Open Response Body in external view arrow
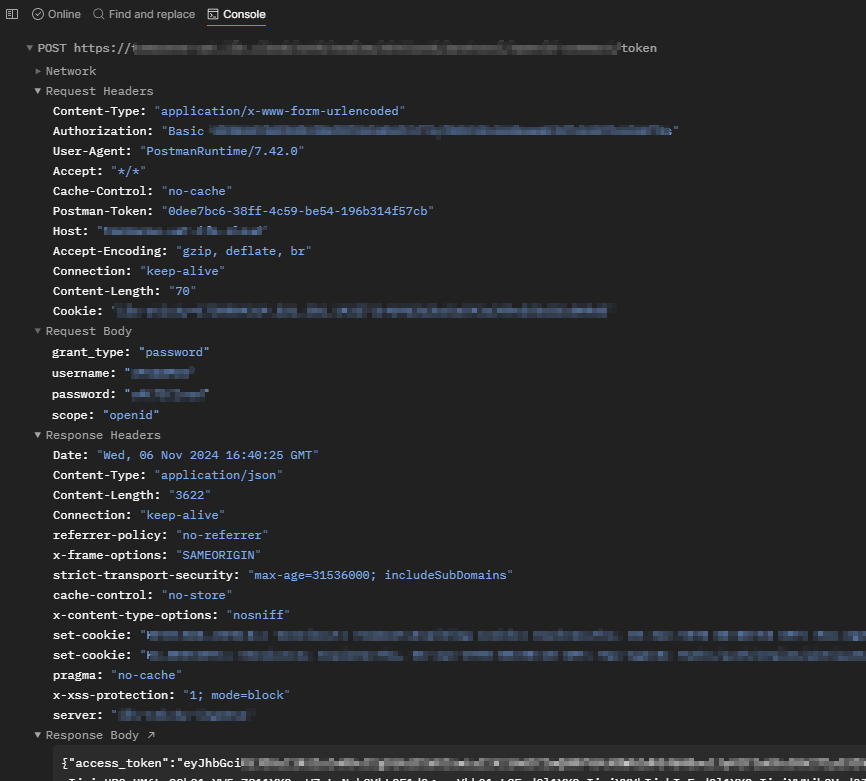This screenshot has width=866, height=781. pyautogui.click(x=152, y=735)
